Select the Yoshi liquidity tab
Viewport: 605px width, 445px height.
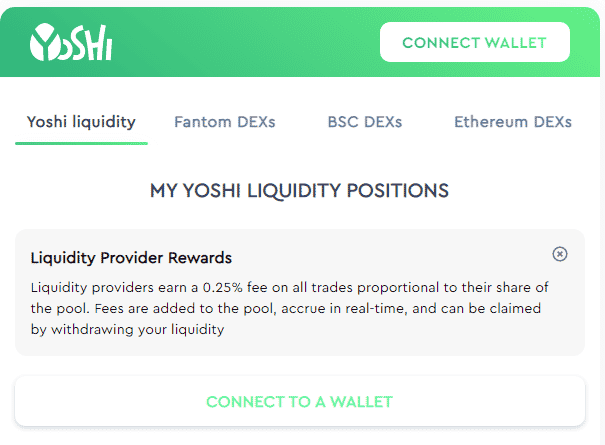click(x=81, y=122)
